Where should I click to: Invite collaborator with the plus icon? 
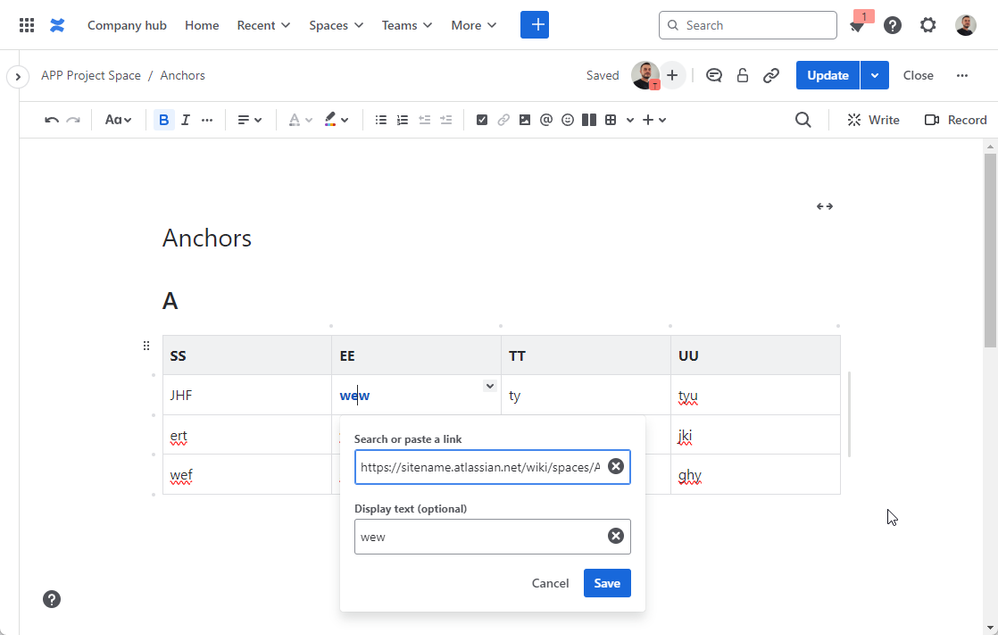pyautogui.click(x=672, y=75)
